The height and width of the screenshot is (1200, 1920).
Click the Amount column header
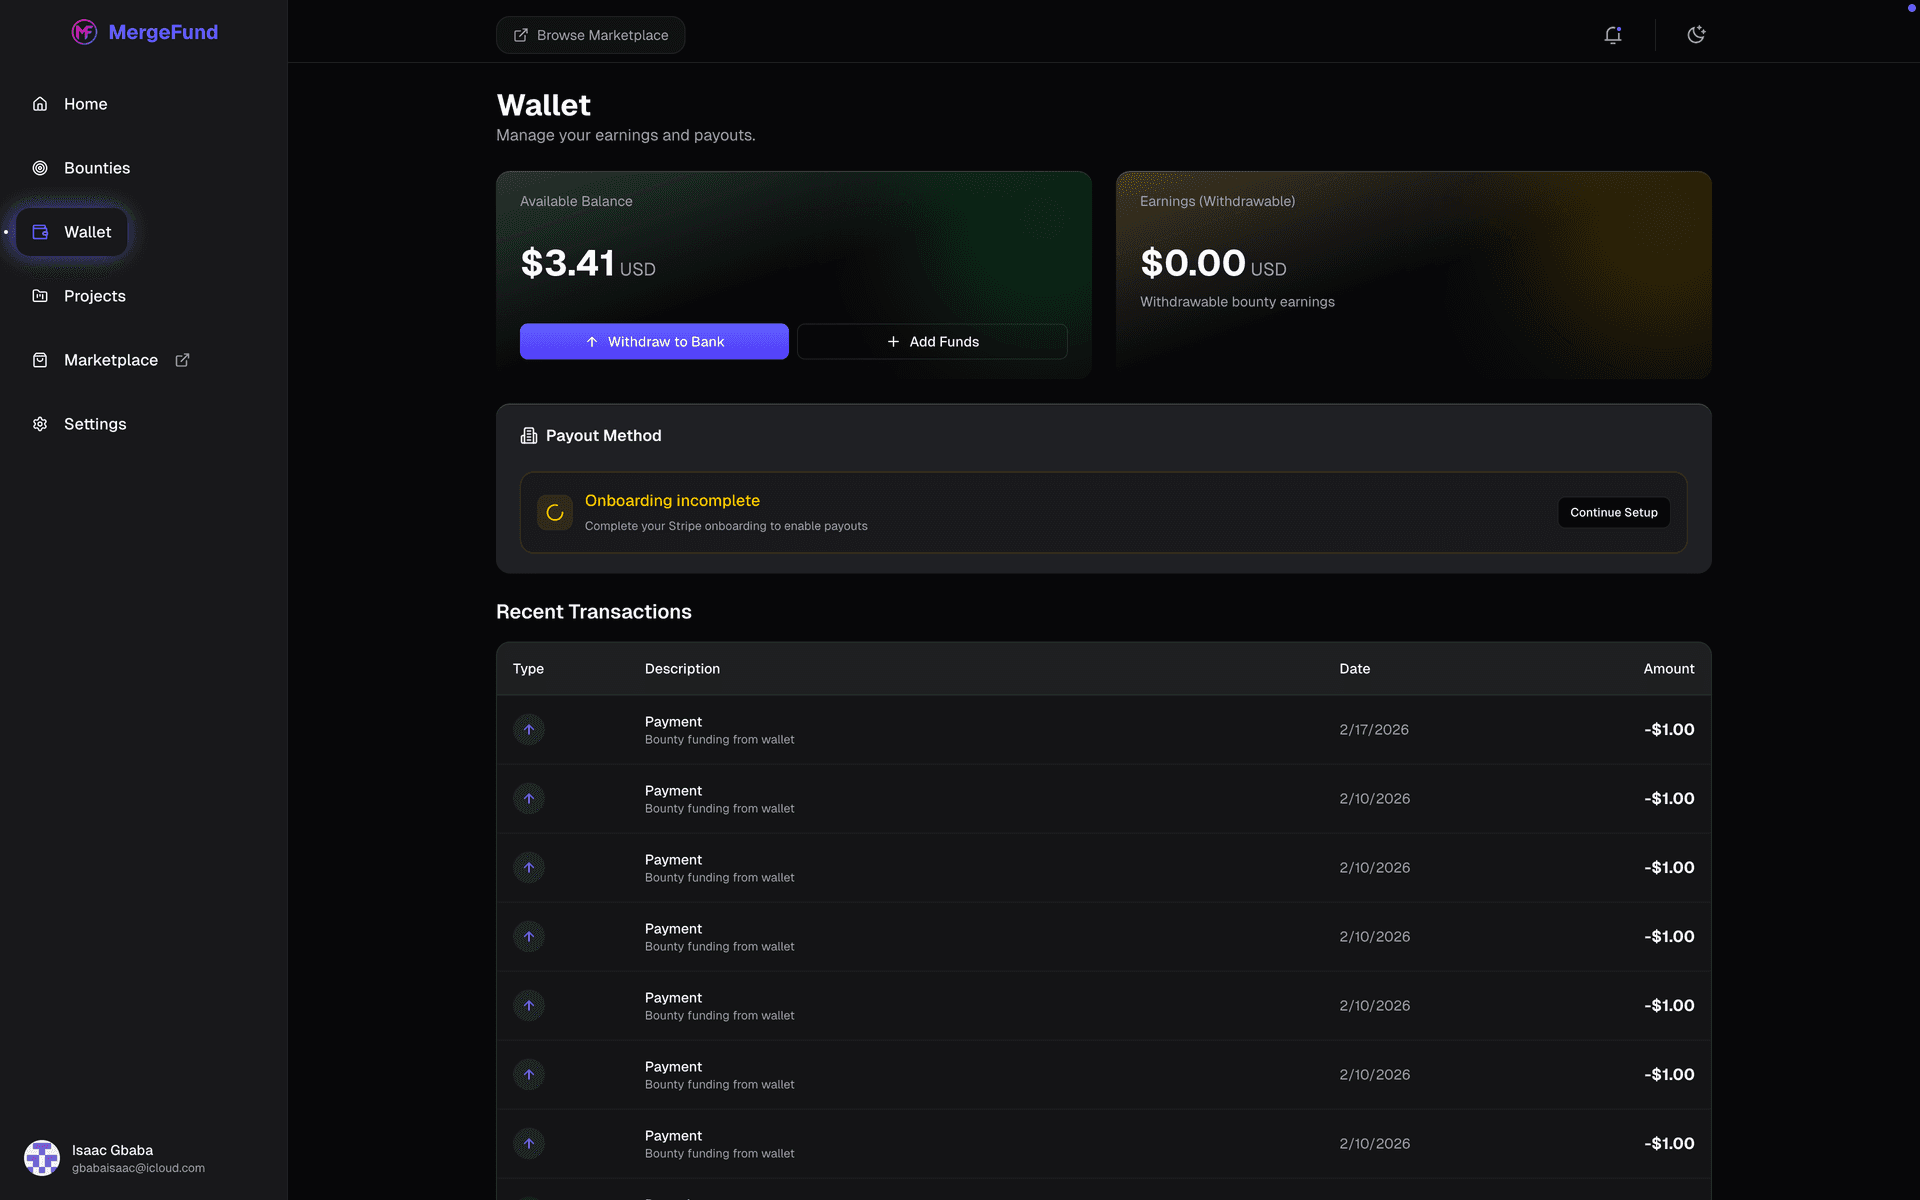point(1668,669)
